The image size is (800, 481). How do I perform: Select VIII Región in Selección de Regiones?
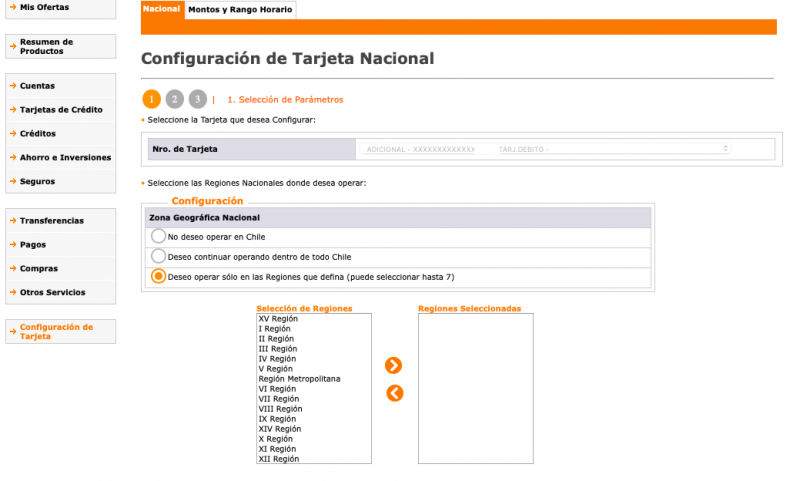[x=280, y=409]
